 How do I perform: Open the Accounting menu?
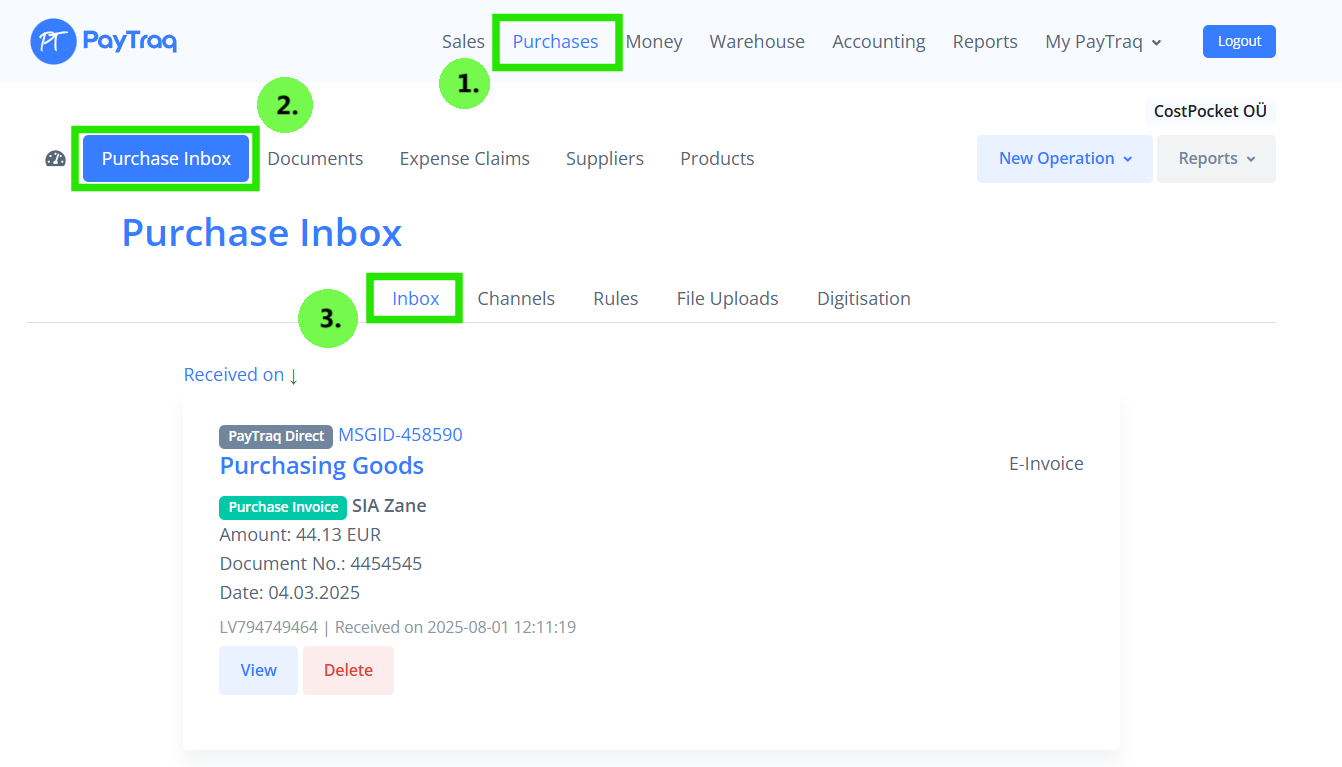pos(879,42)
